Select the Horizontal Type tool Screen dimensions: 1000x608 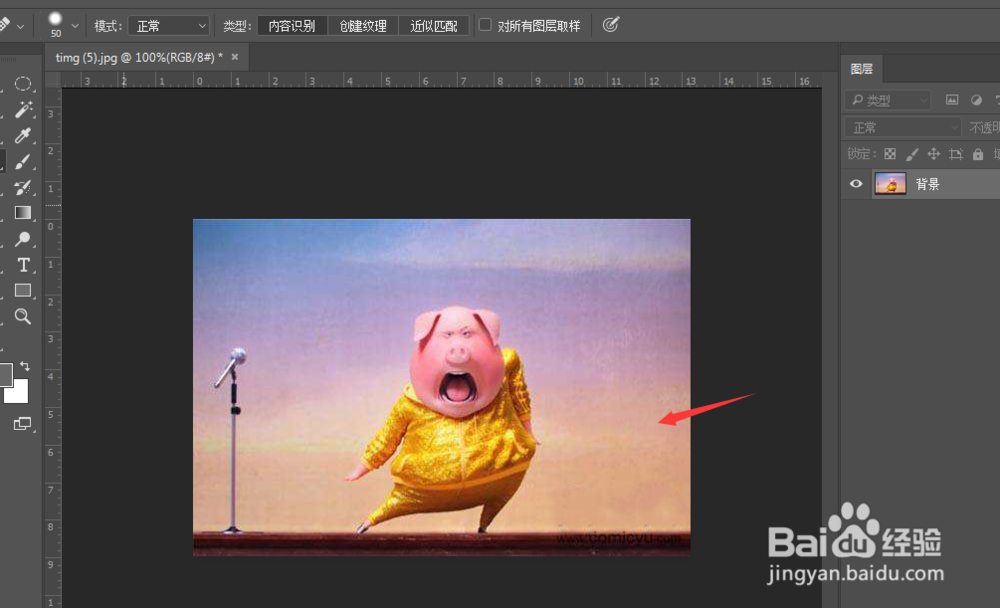23,265
